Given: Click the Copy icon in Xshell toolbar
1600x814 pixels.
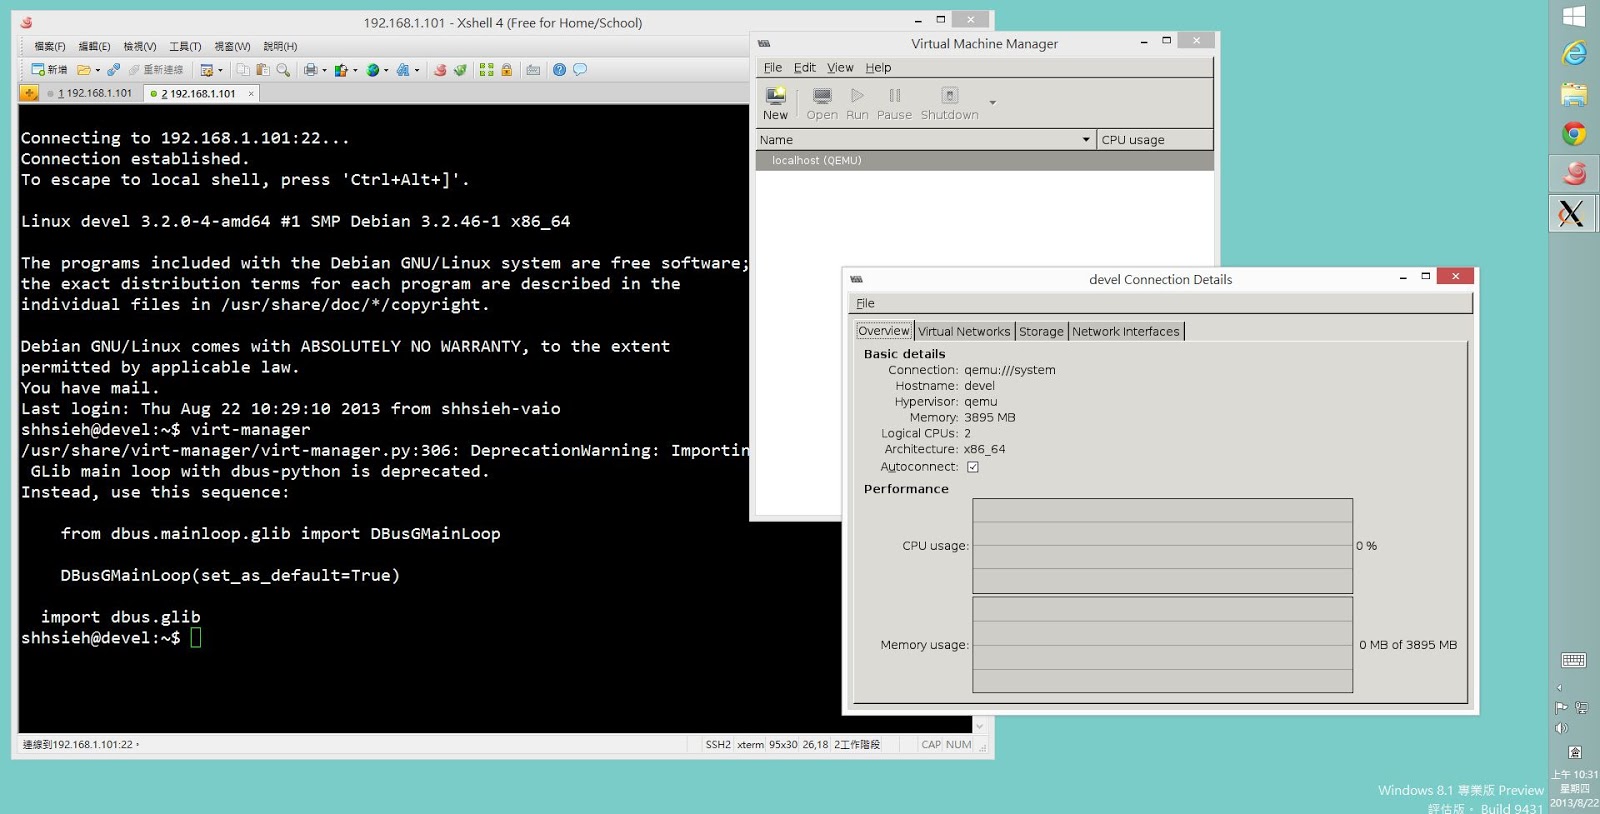Looking at the screenshot, I should (243, 70).
